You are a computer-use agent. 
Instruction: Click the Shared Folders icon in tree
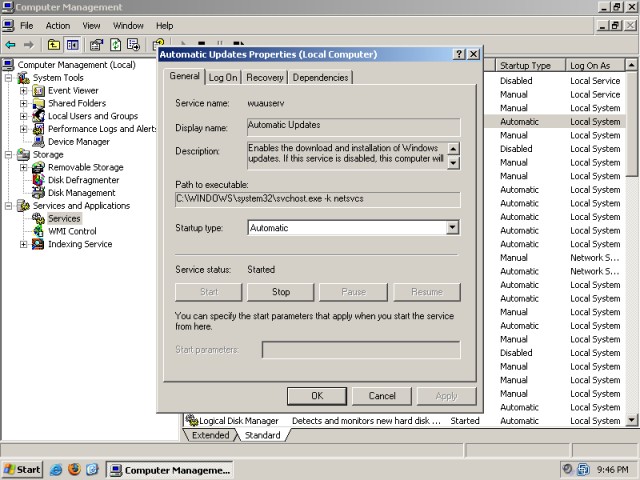click(38, 103)
